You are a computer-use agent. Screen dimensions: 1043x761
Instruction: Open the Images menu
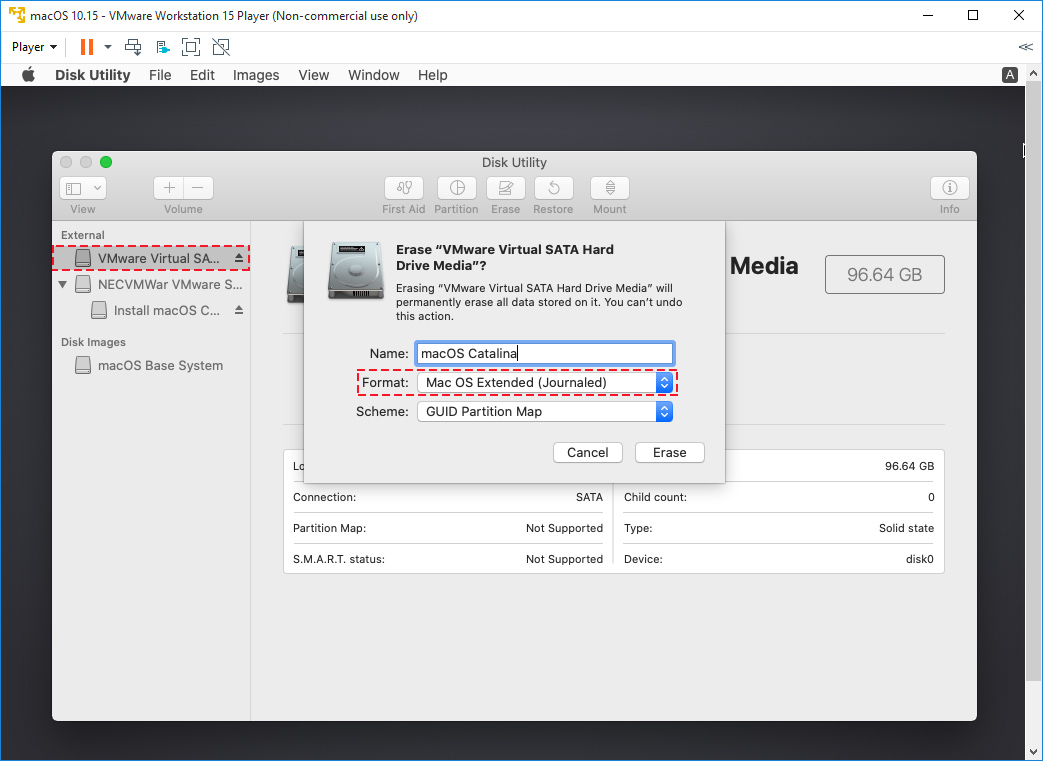[256, 75]
